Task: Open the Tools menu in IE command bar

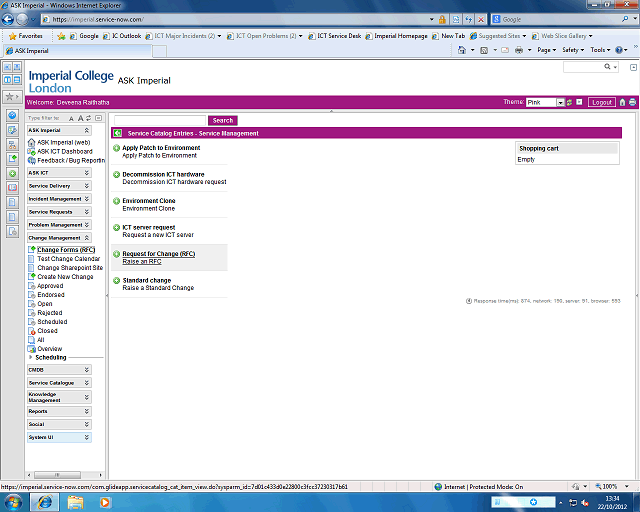Action: coord(599,49)
